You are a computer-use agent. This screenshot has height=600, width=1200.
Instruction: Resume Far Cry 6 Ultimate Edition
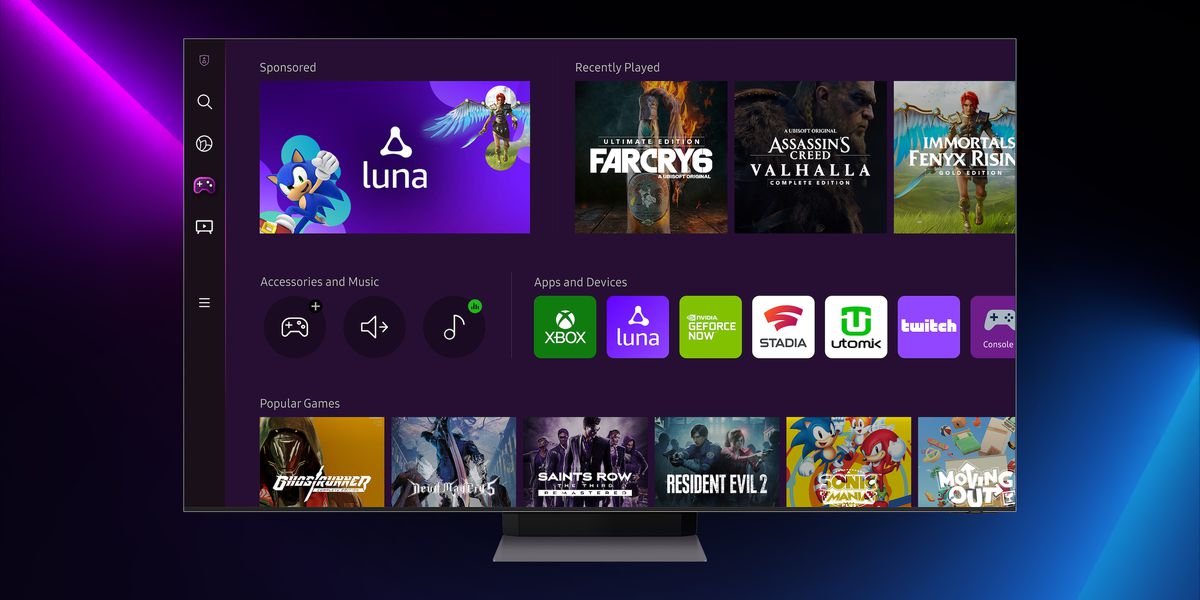(x=651, y=157)
